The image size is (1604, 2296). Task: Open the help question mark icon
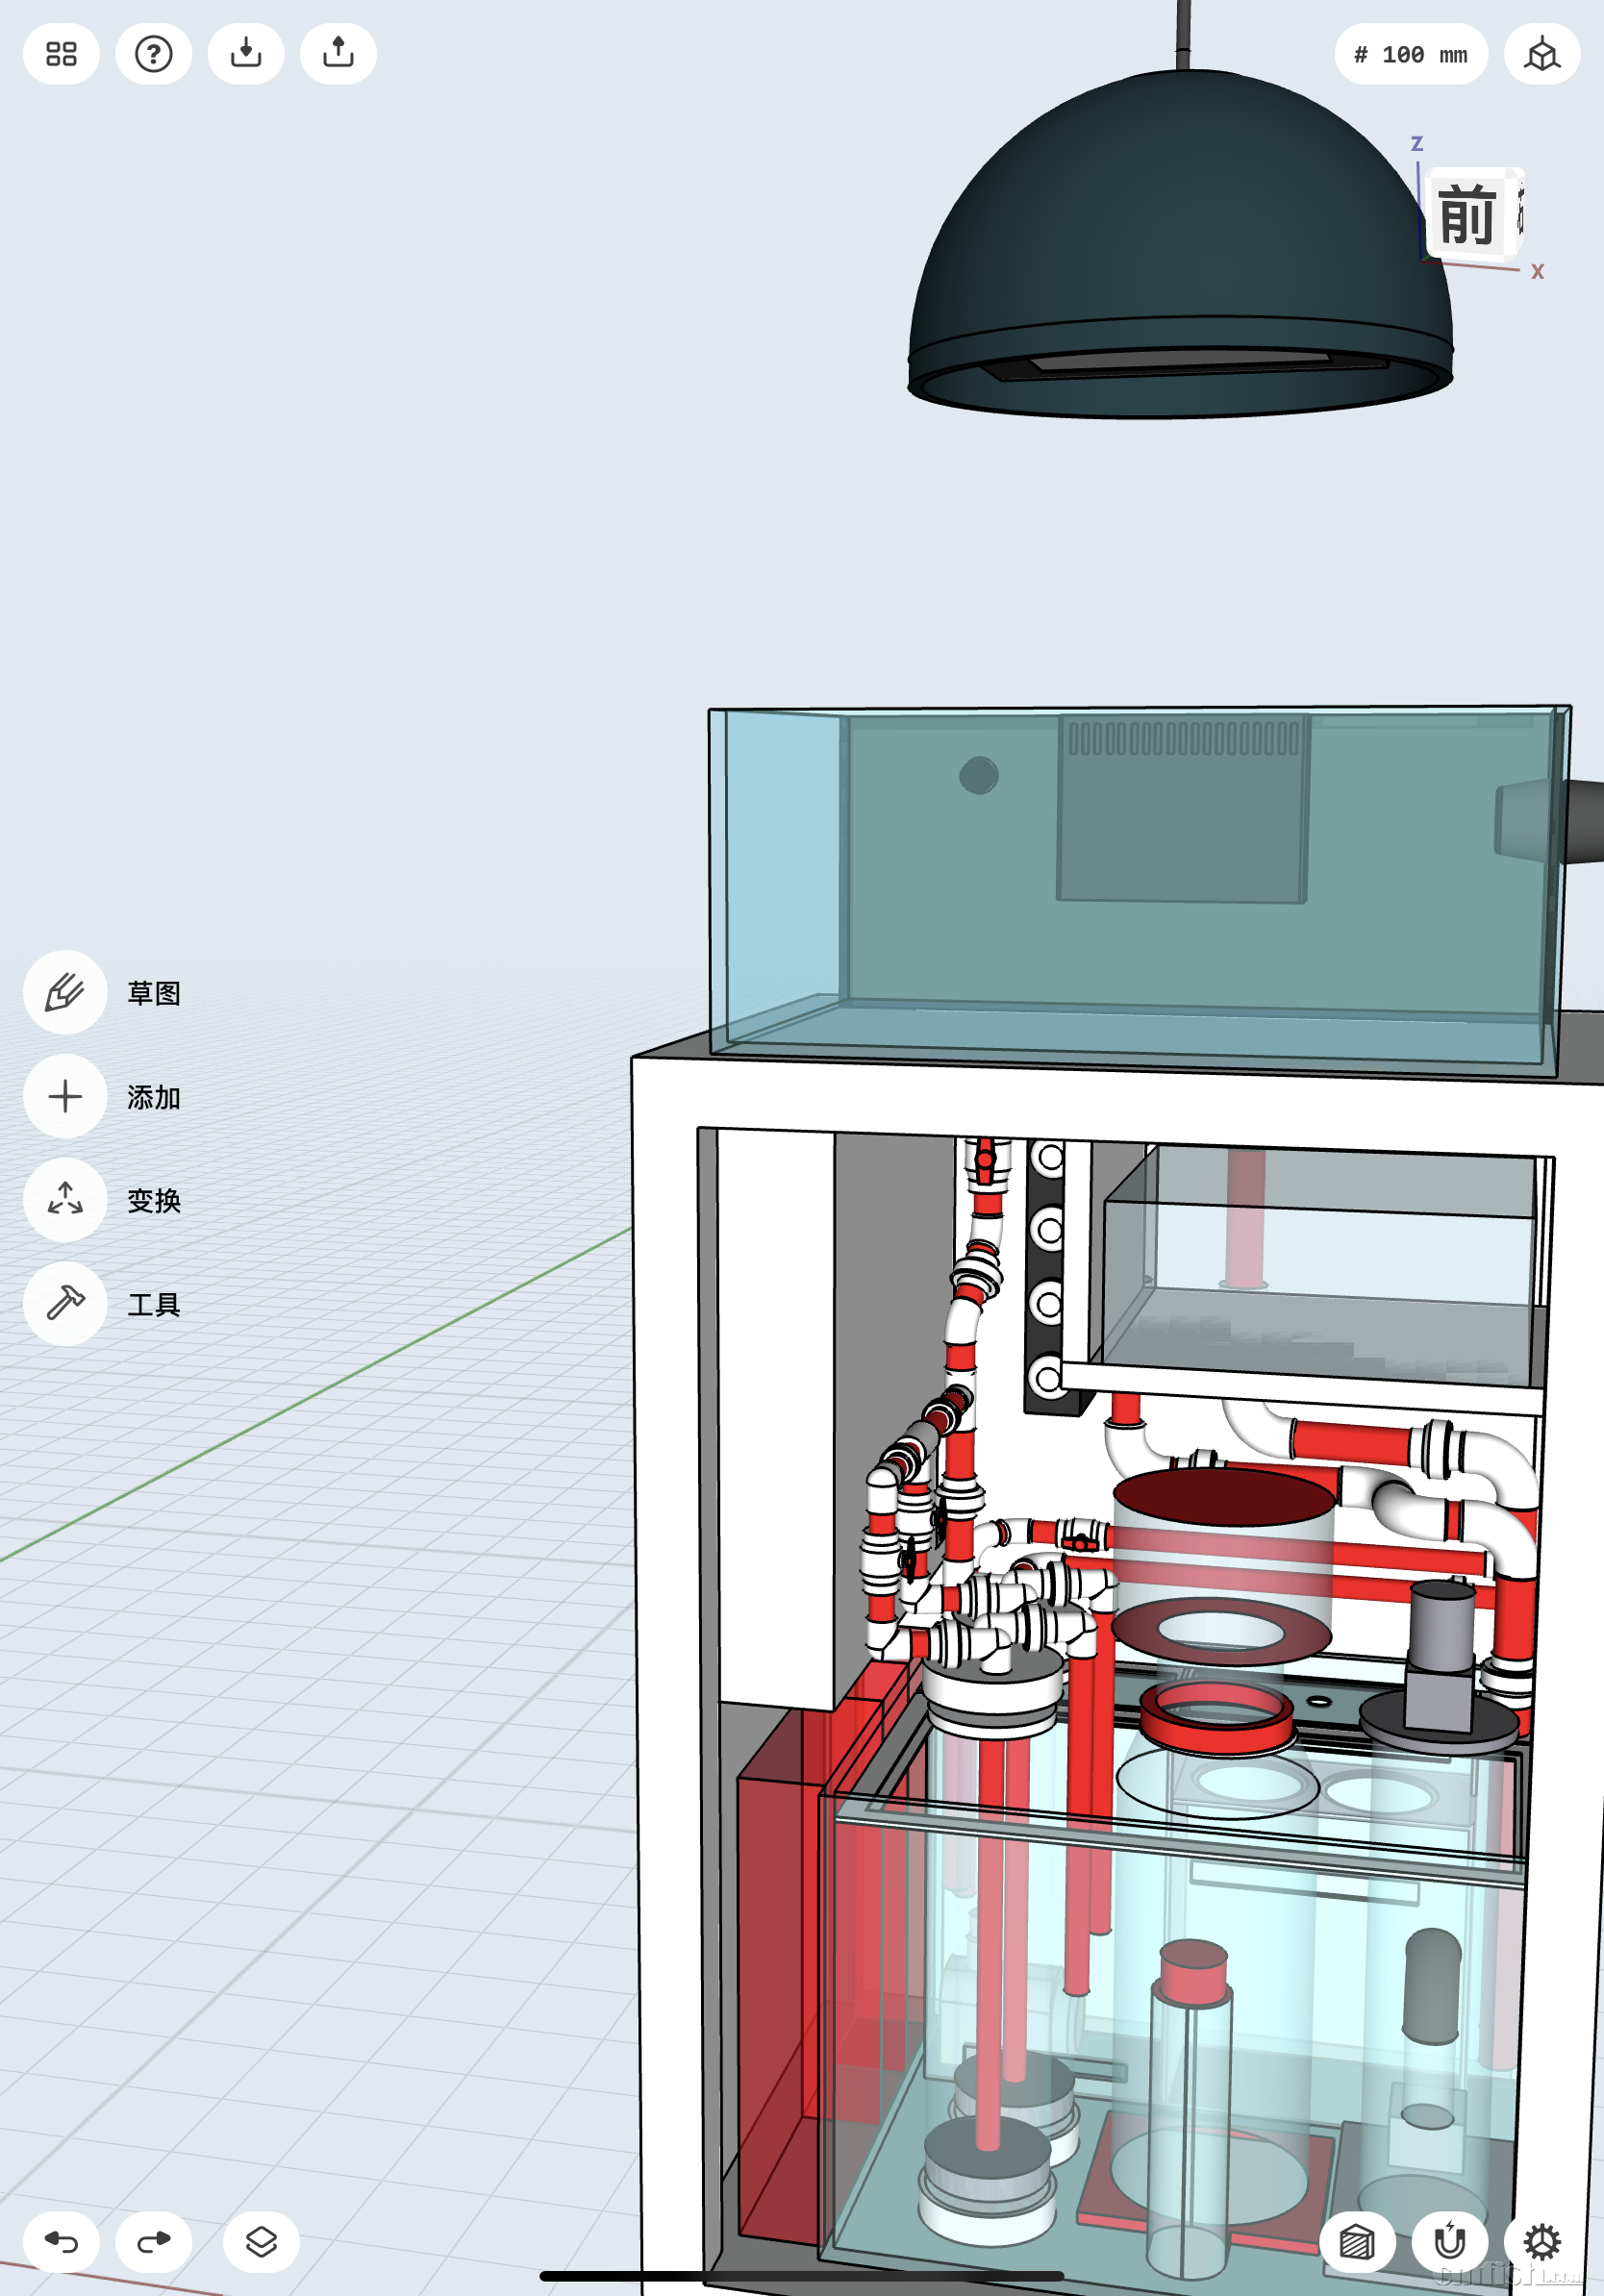pos(153,54)
